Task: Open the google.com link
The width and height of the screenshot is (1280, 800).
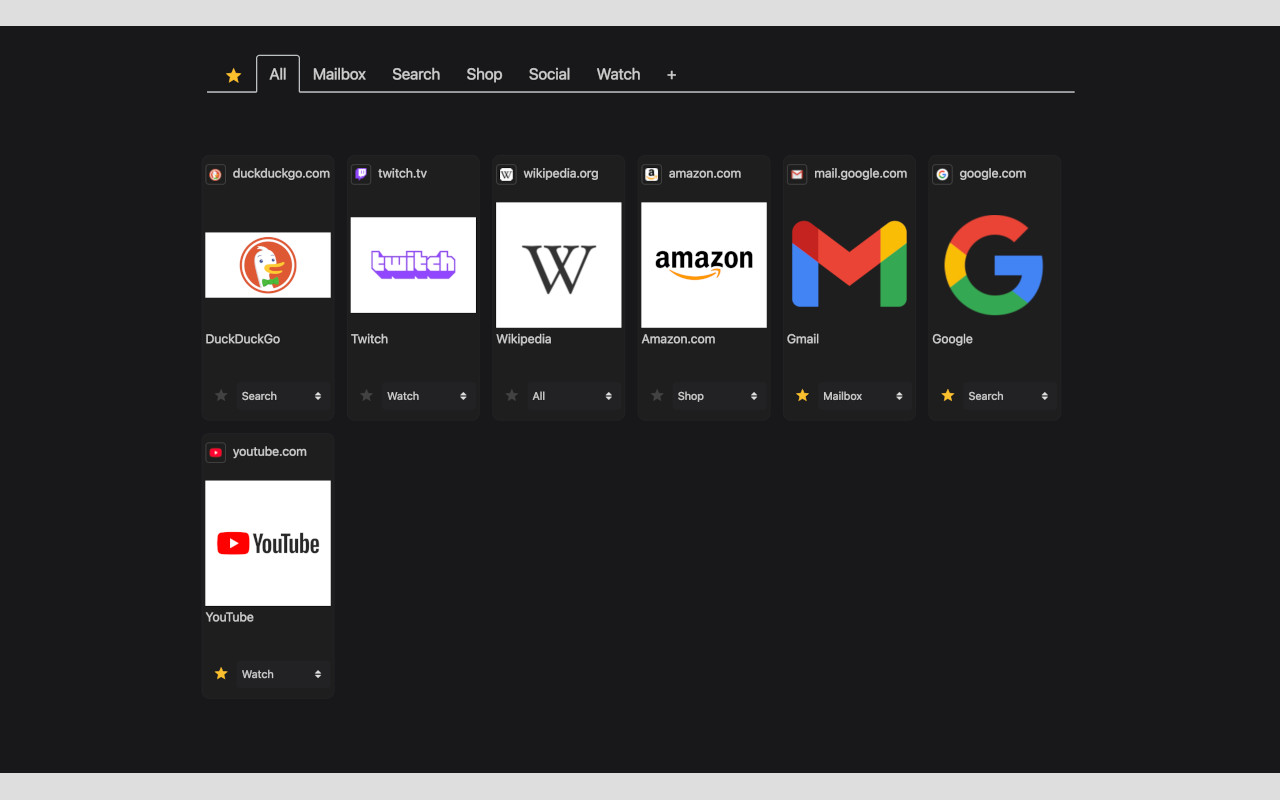Action: [x=992, y=173]
